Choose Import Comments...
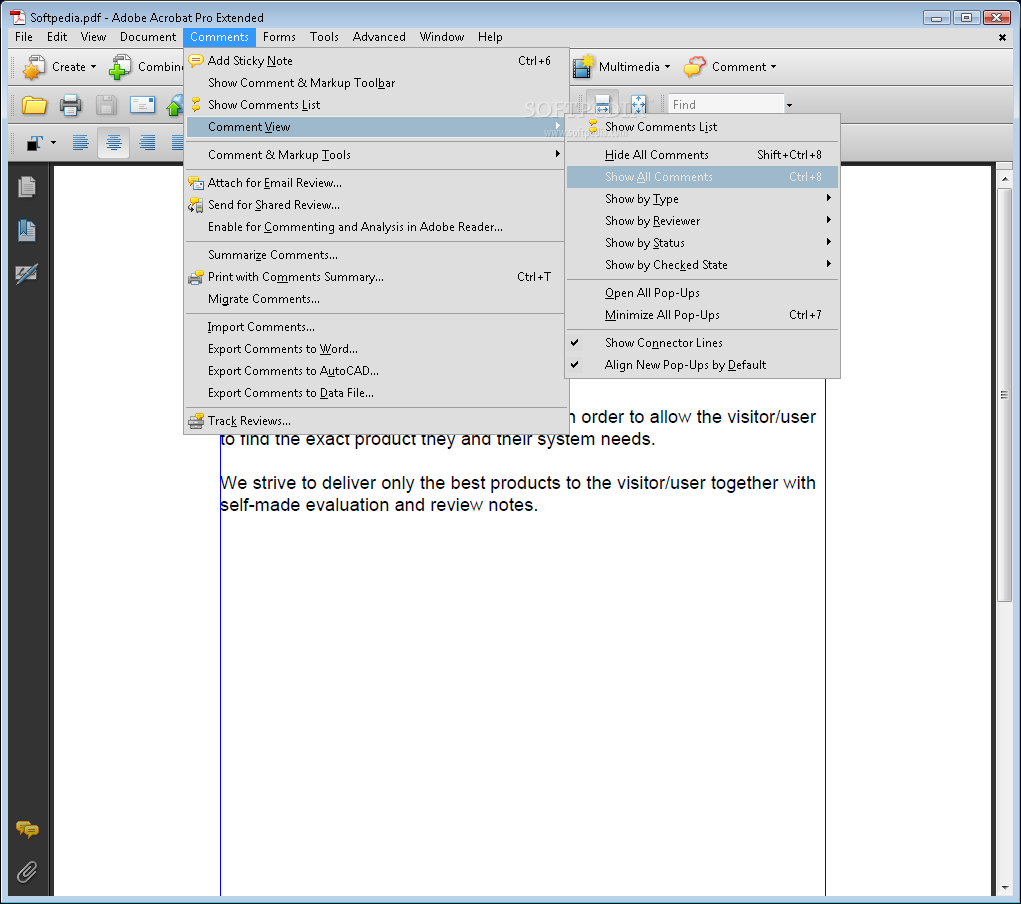 click(376, 327)
